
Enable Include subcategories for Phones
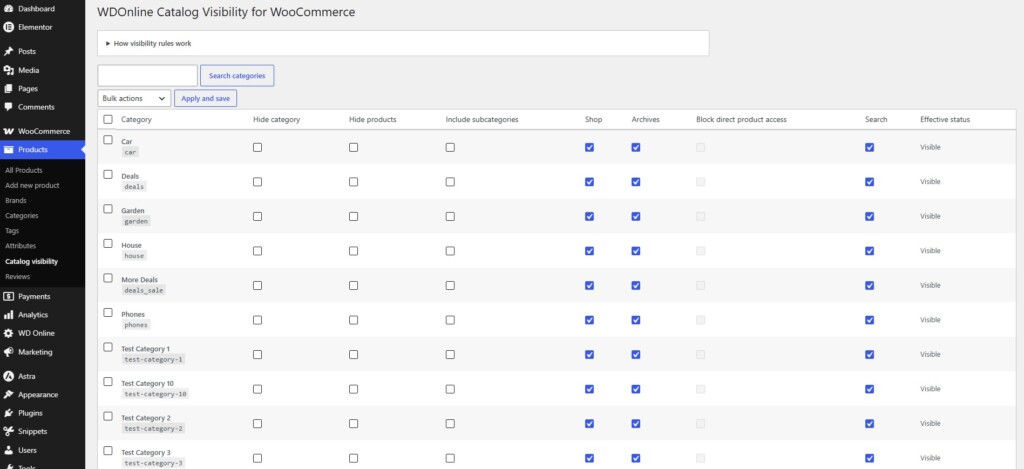tap(450, 320)
